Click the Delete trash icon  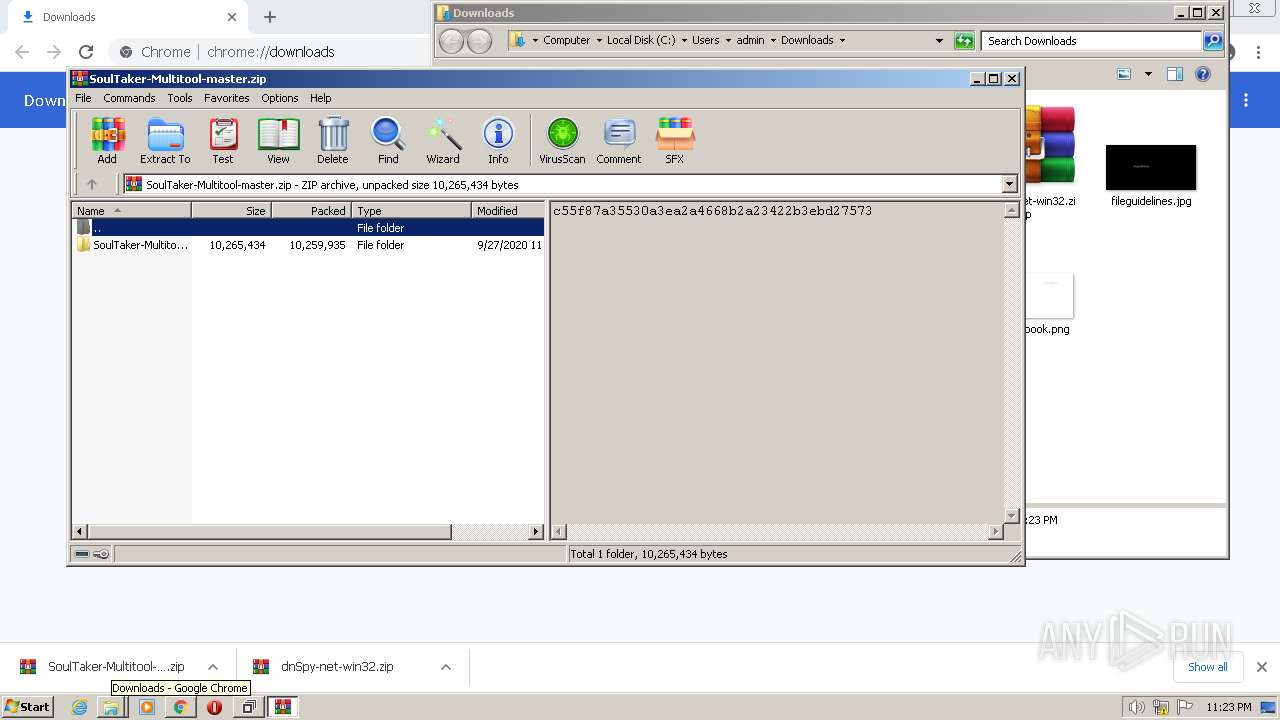point(333,140)
